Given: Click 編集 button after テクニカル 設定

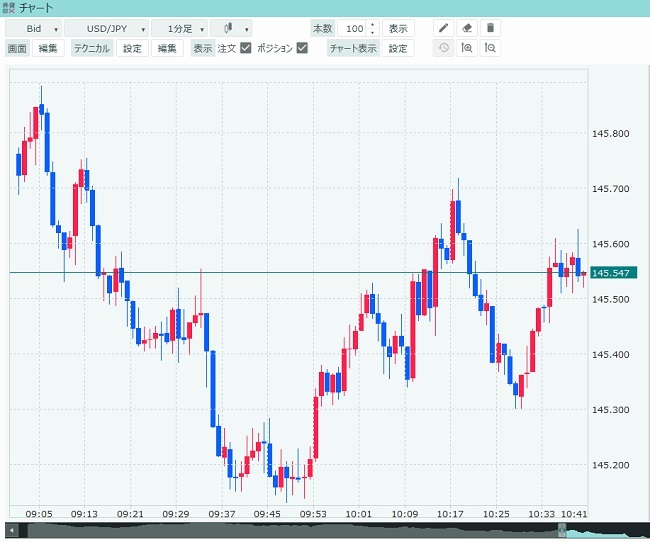Looking at the screenshot, I should coord(167,49).
